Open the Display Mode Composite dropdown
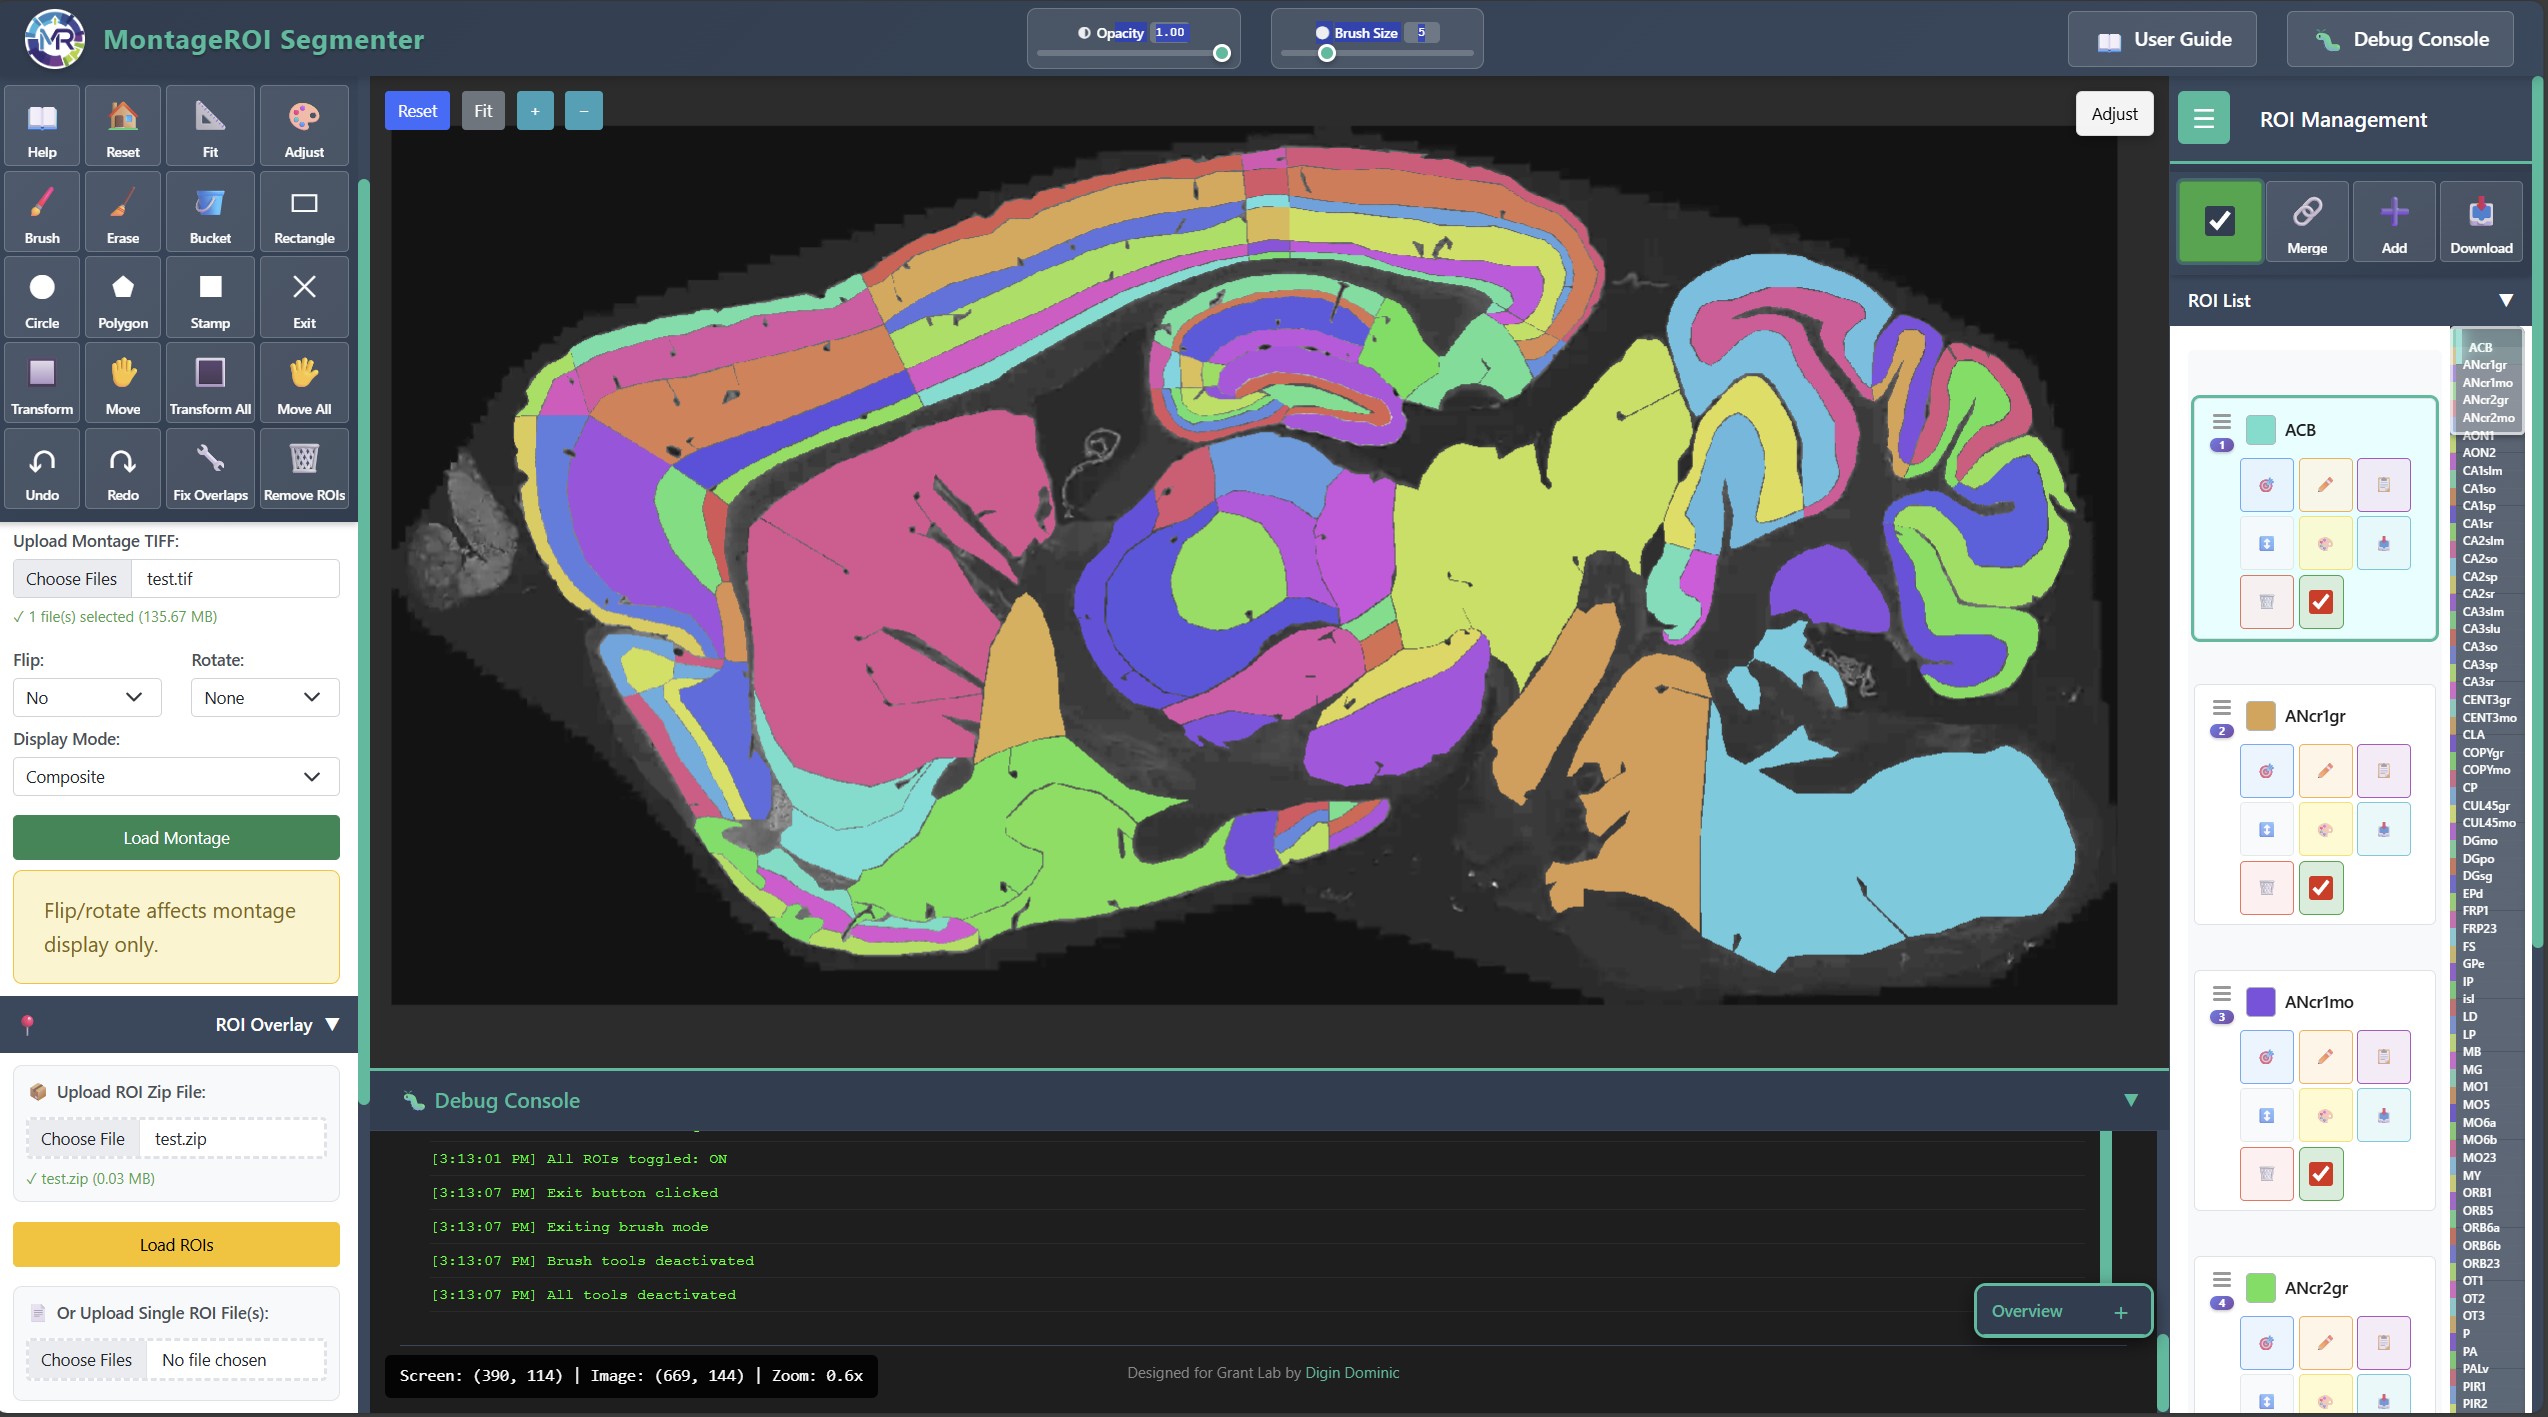 coord(176,777)
